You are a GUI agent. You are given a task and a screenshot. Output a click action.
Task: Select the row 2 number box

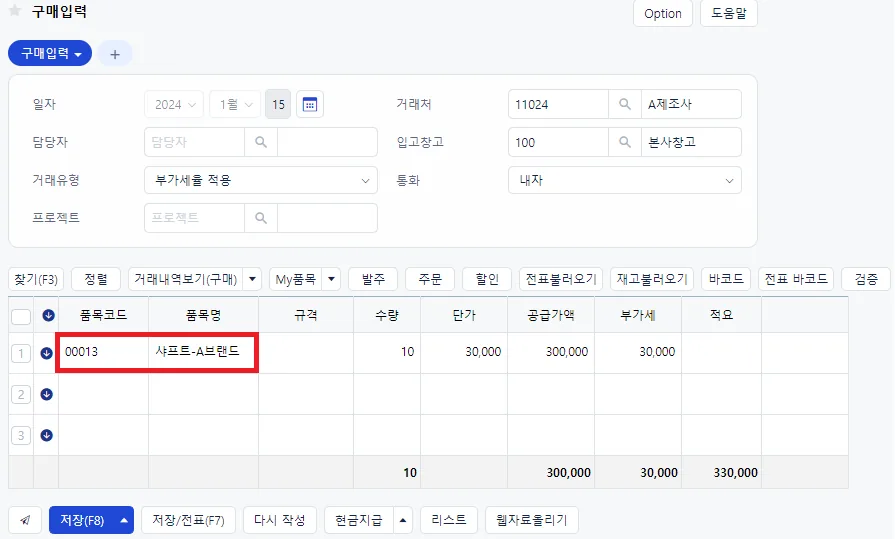click(21, 395)
